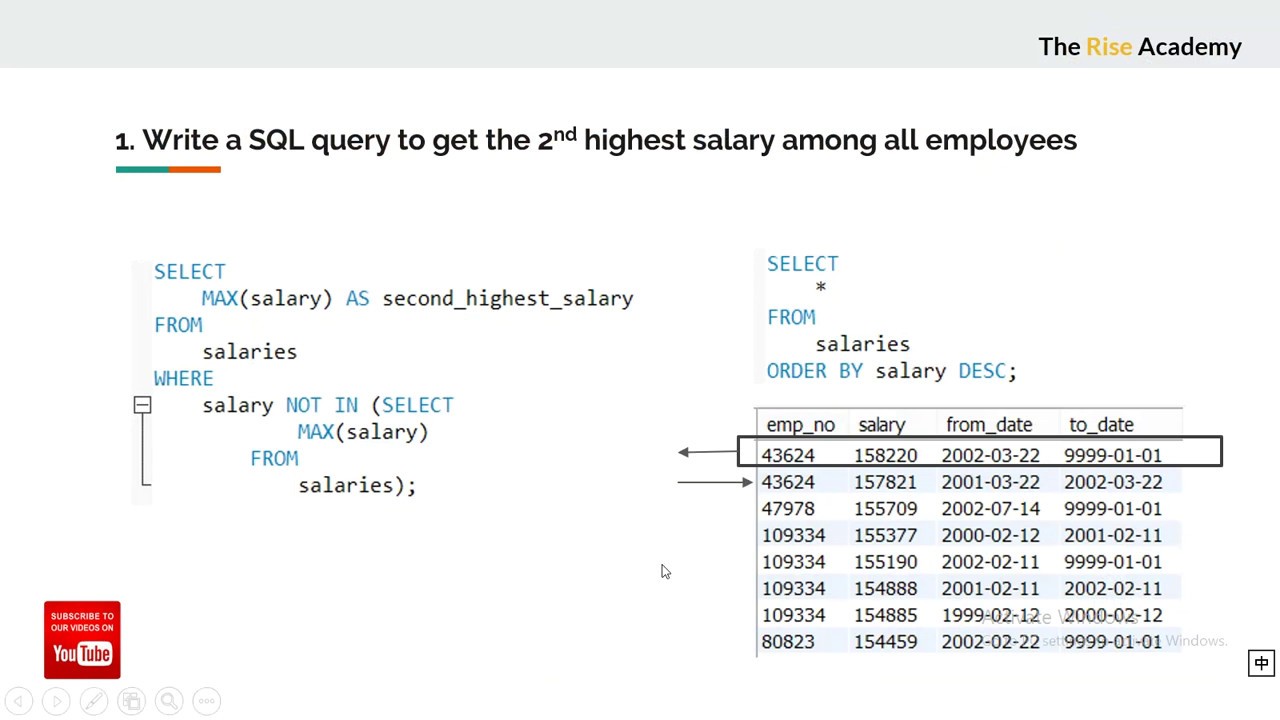Click from_date cell 2002-02-22
The image size is (1280, 720).
(x=990, y=642)
